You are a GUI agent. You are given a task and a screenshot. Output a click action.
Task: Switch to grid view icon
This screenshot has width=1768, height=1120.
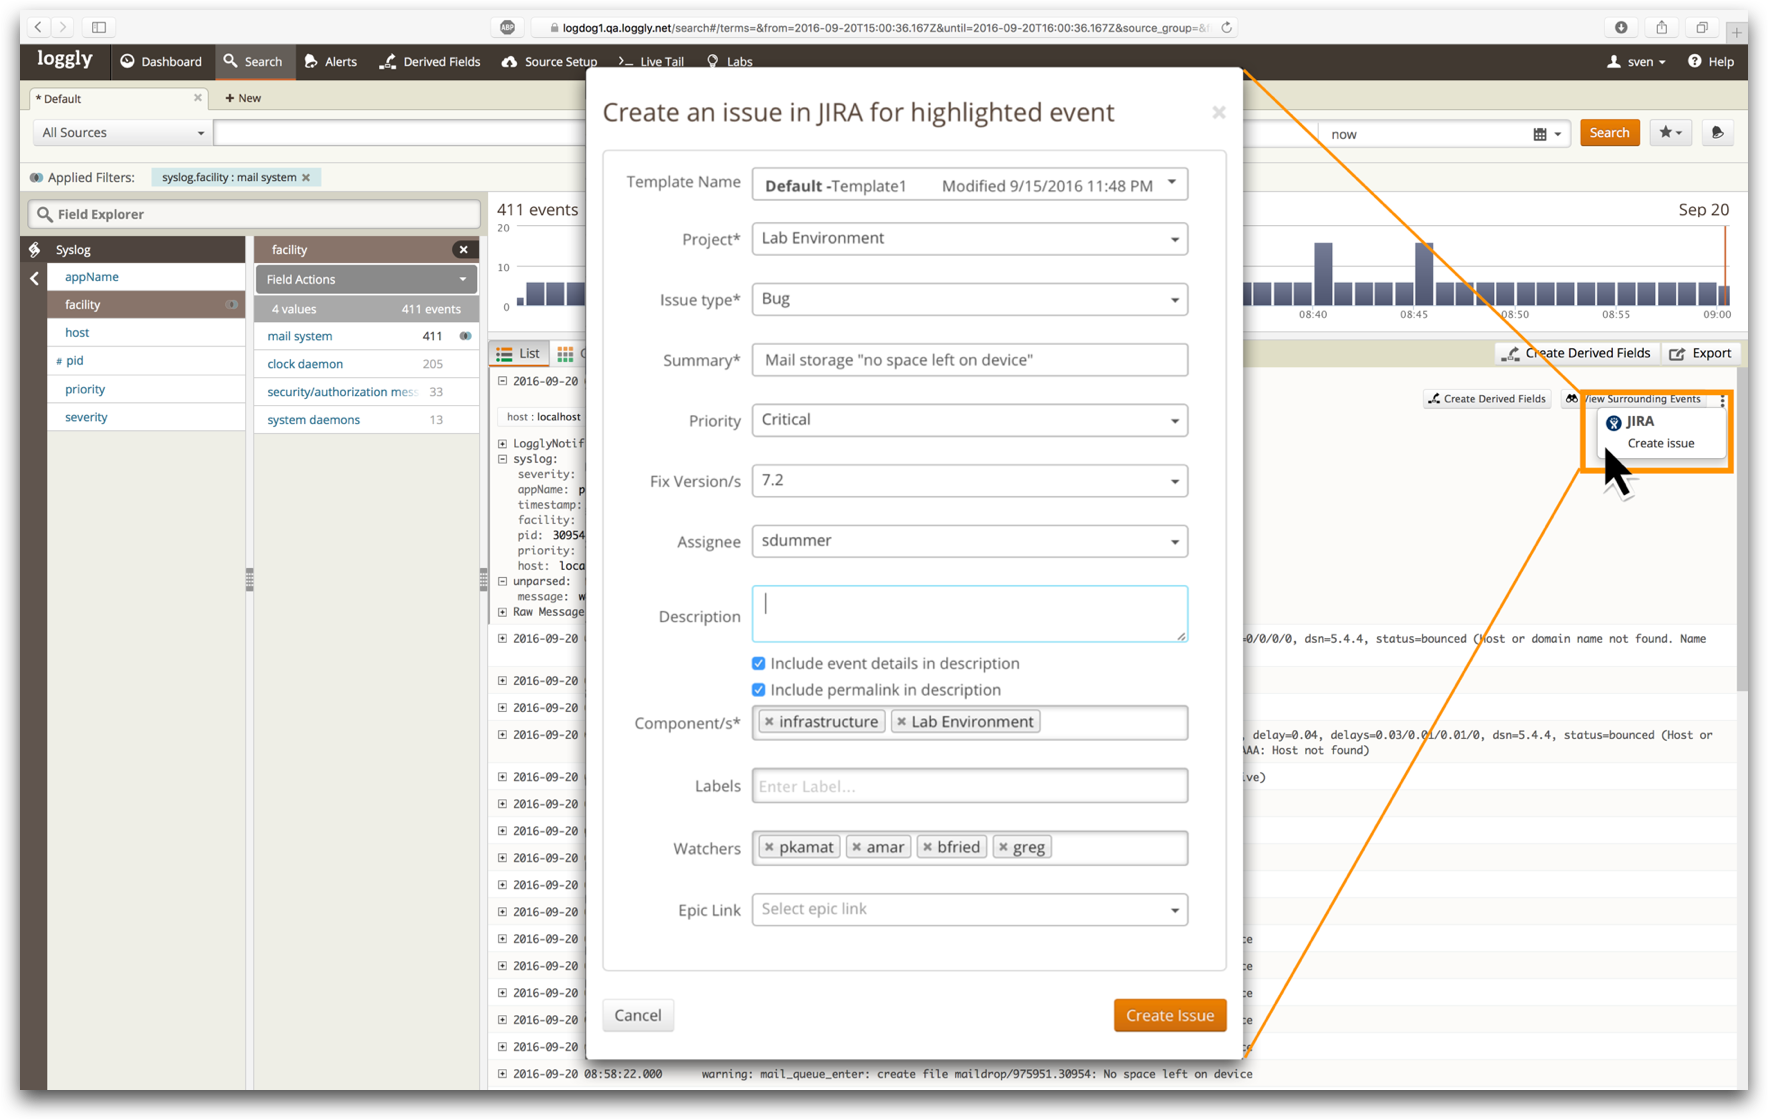click(565, 354)
